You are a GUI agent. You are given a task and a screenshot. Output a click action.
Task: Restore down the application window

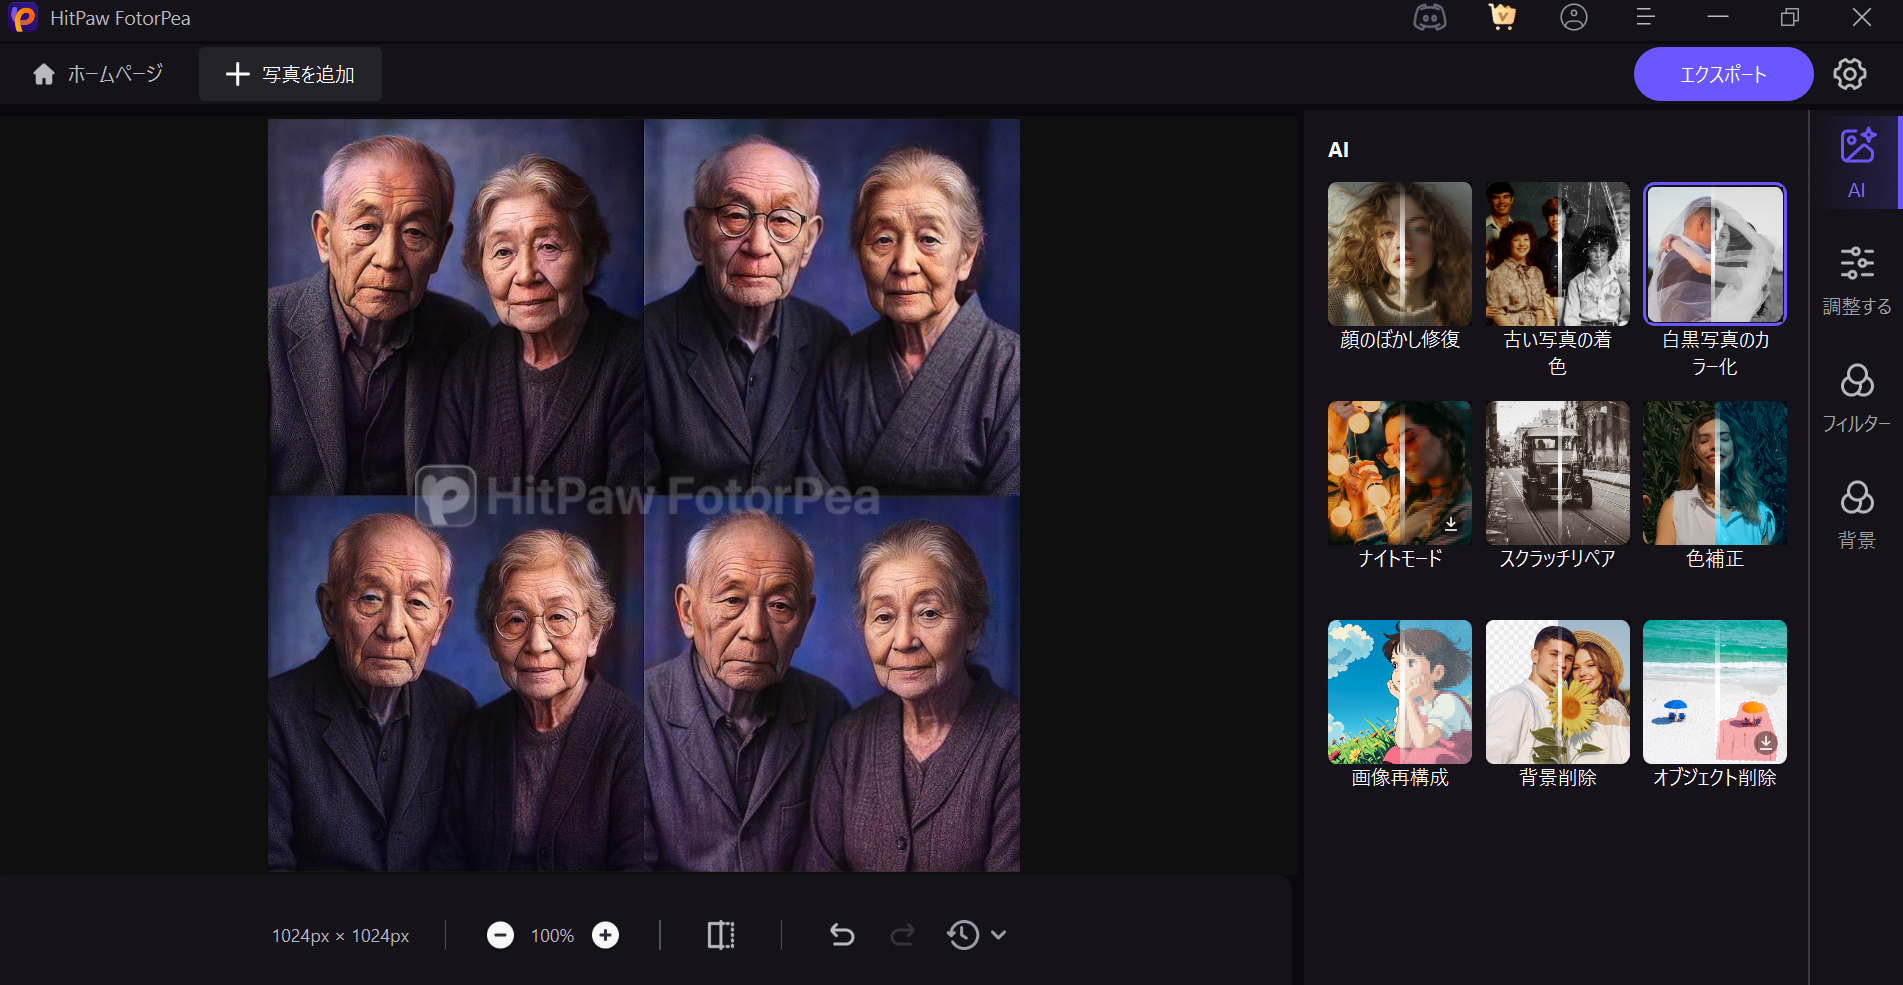[1790, 17]
